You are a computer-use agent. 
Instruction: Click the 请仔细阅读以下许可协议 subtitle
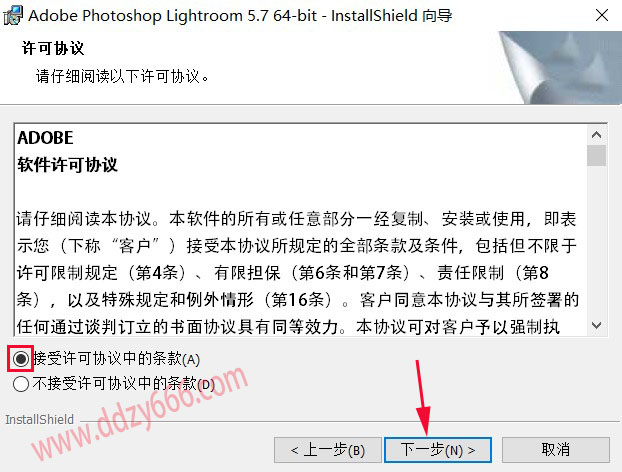click(122, 76)
